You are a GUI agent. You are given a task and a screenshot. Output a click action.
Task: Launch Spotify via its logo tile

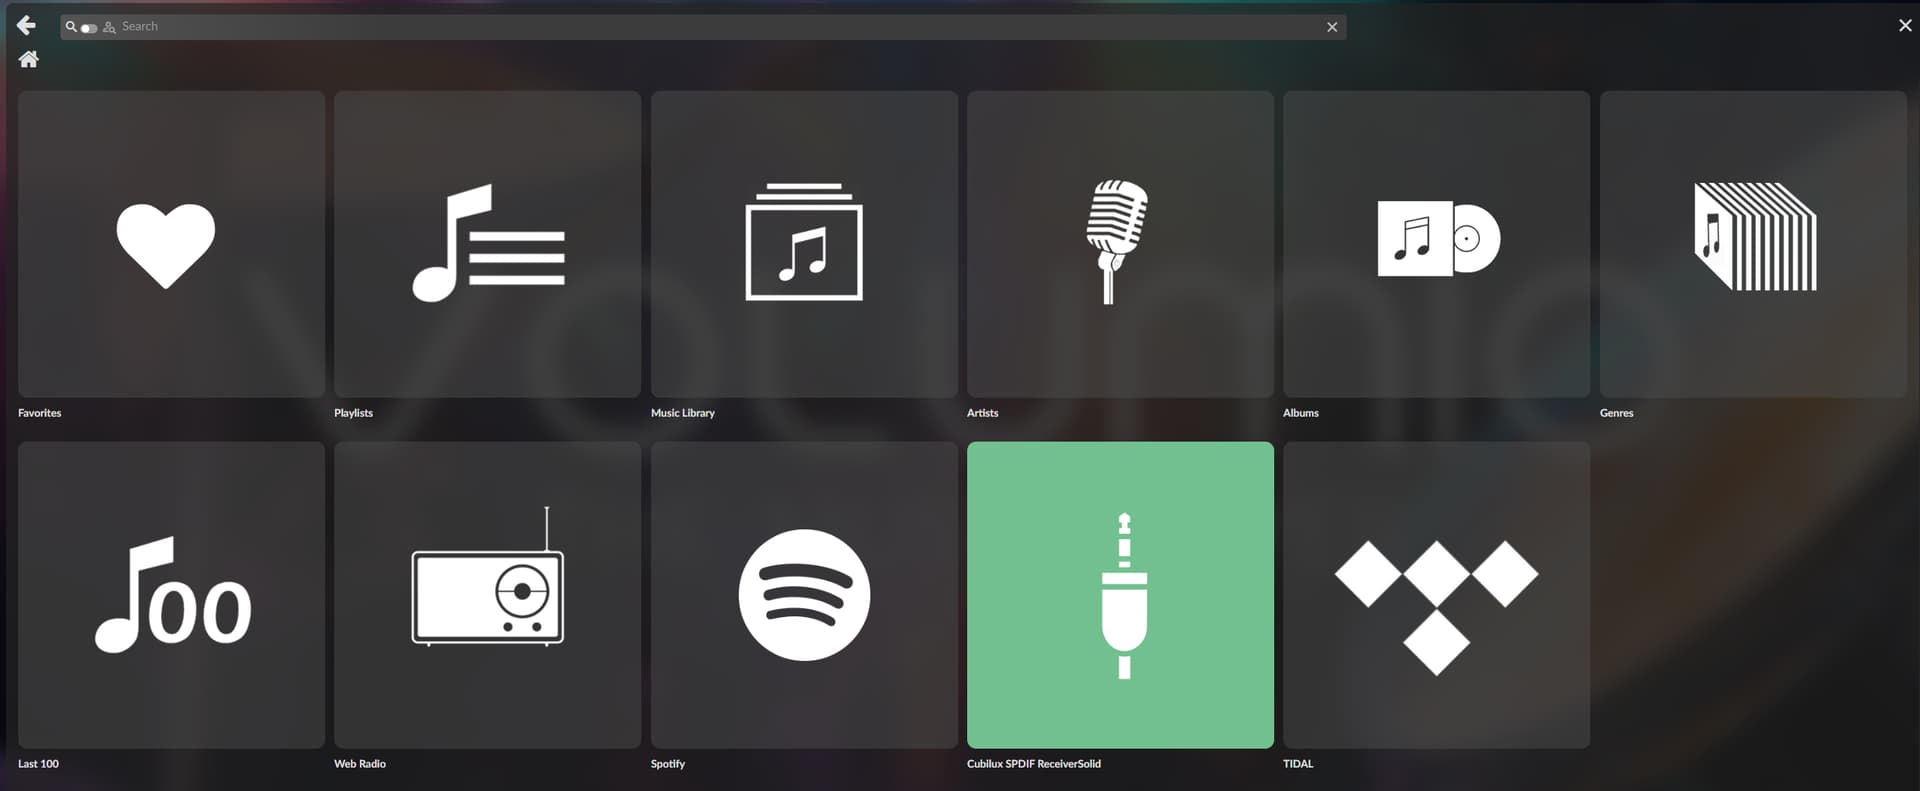point(804,595)
